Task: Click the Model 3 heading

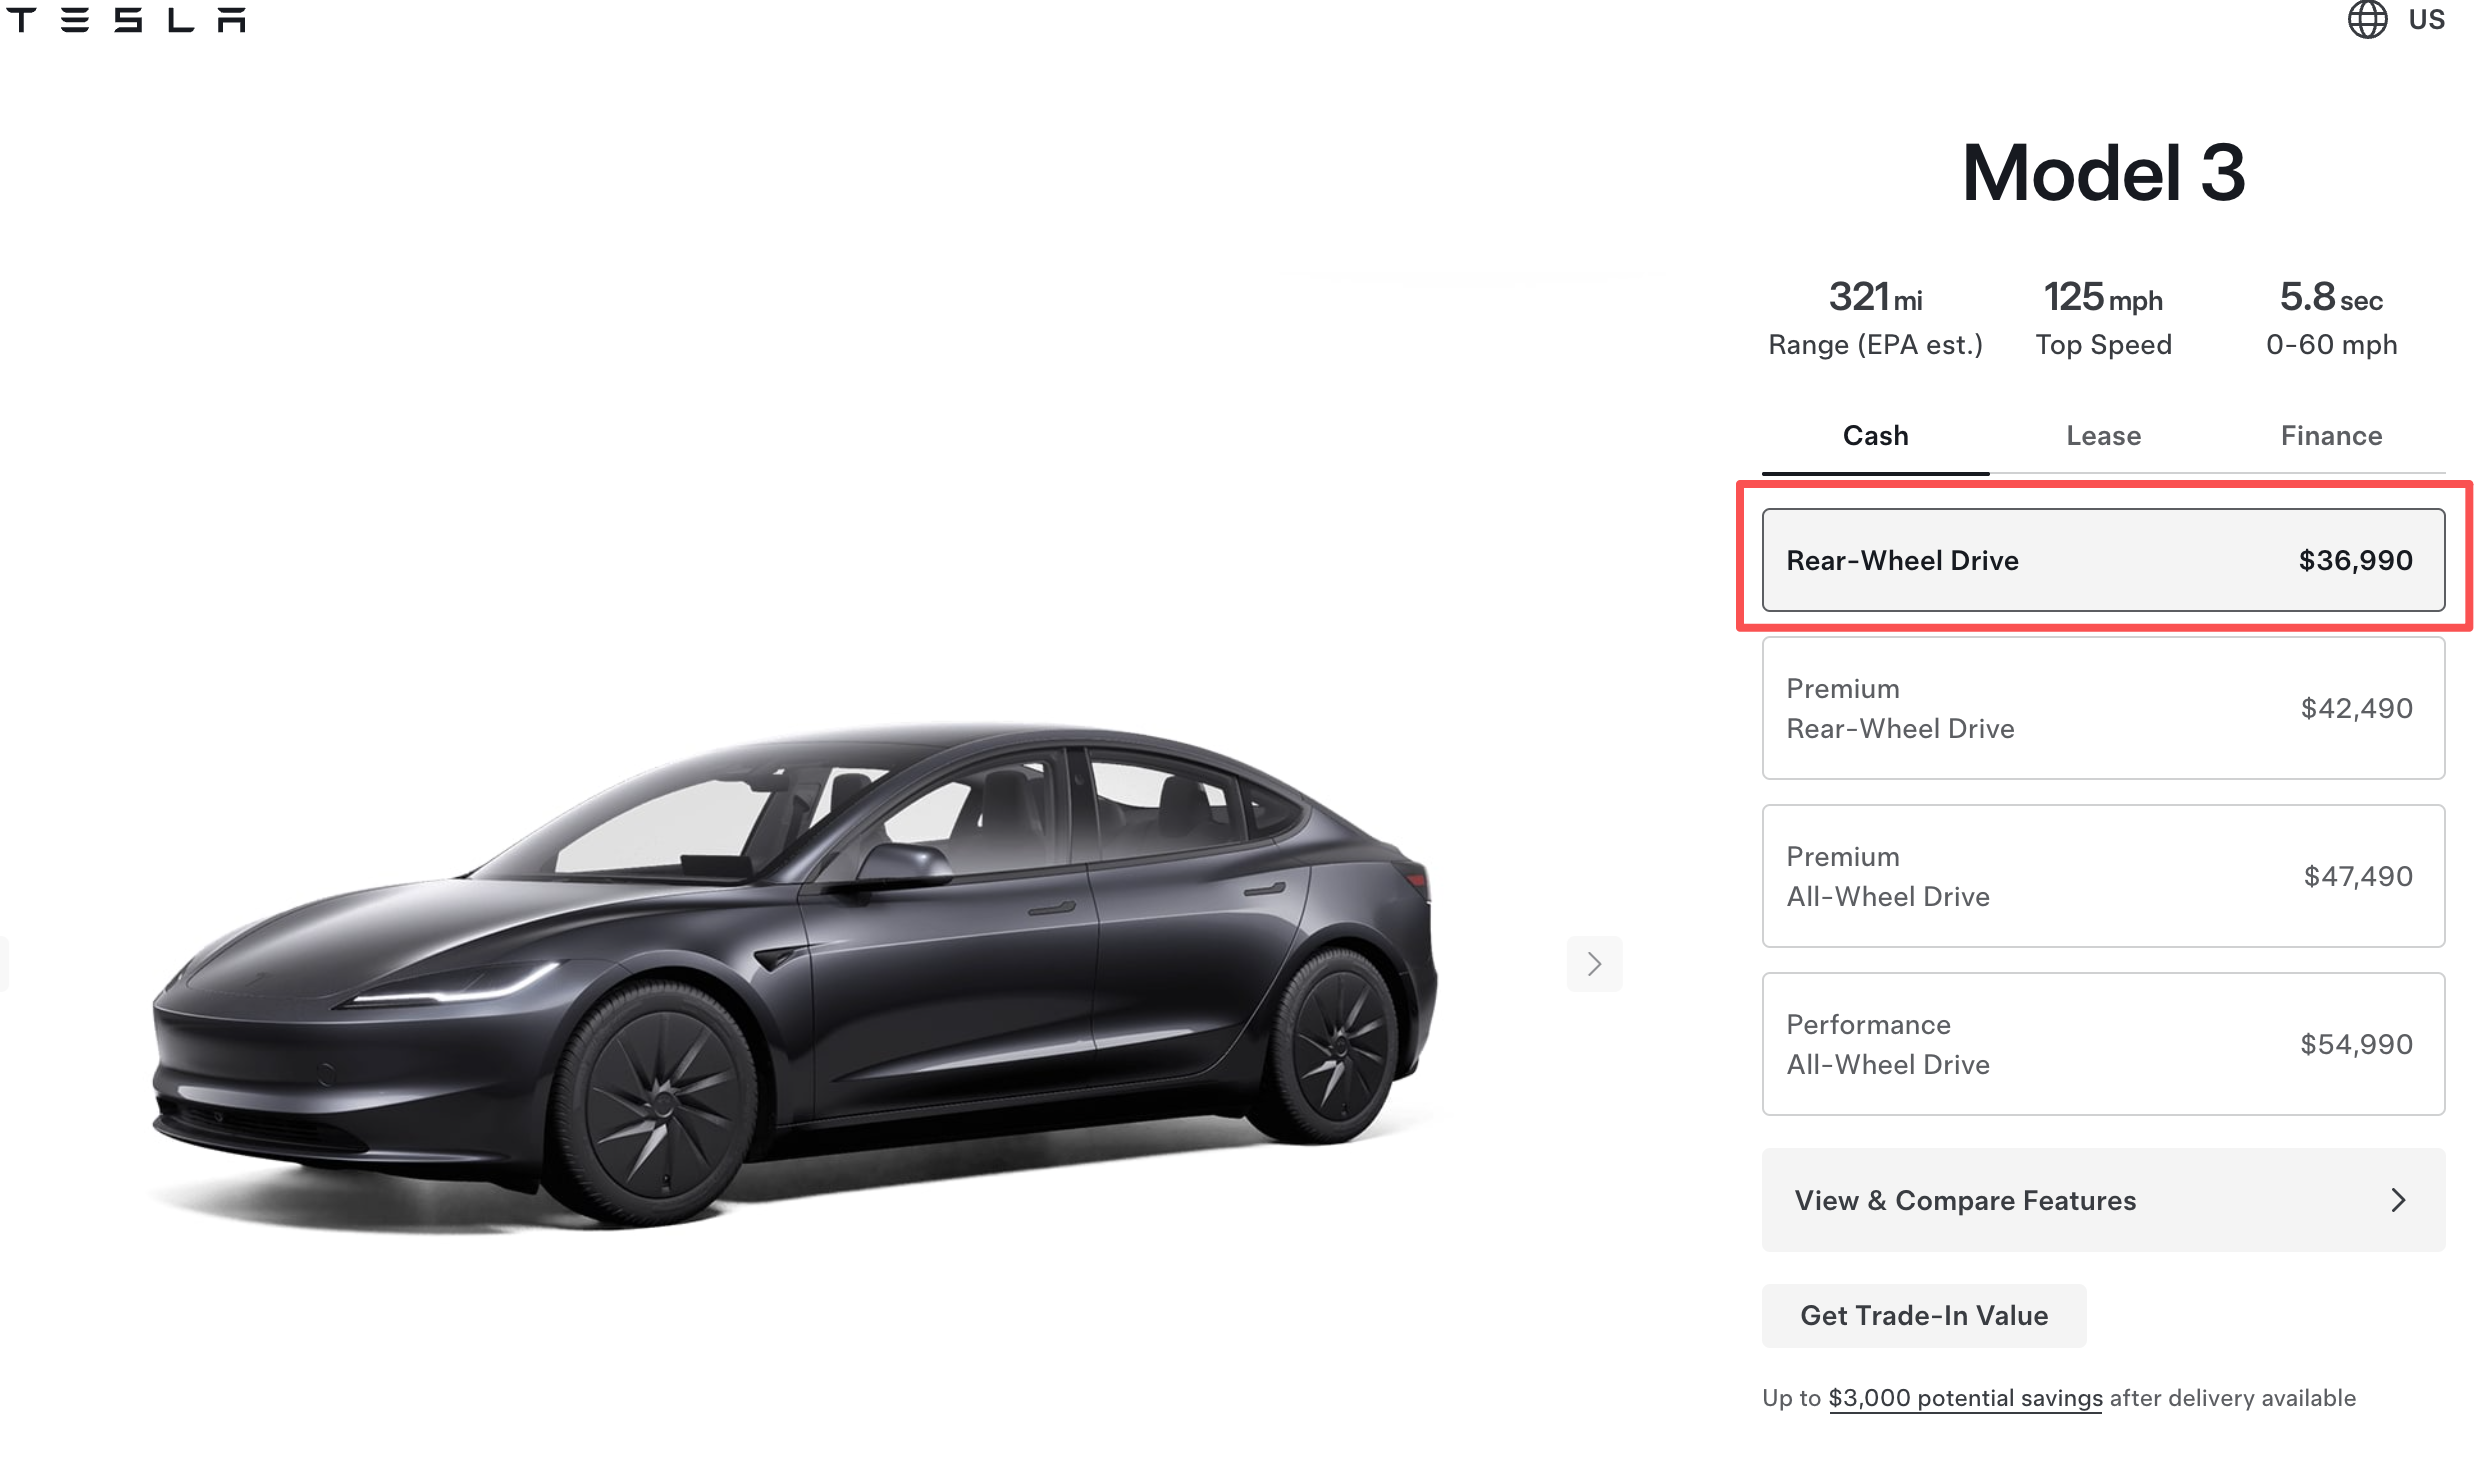Action: coord(2103,173)
